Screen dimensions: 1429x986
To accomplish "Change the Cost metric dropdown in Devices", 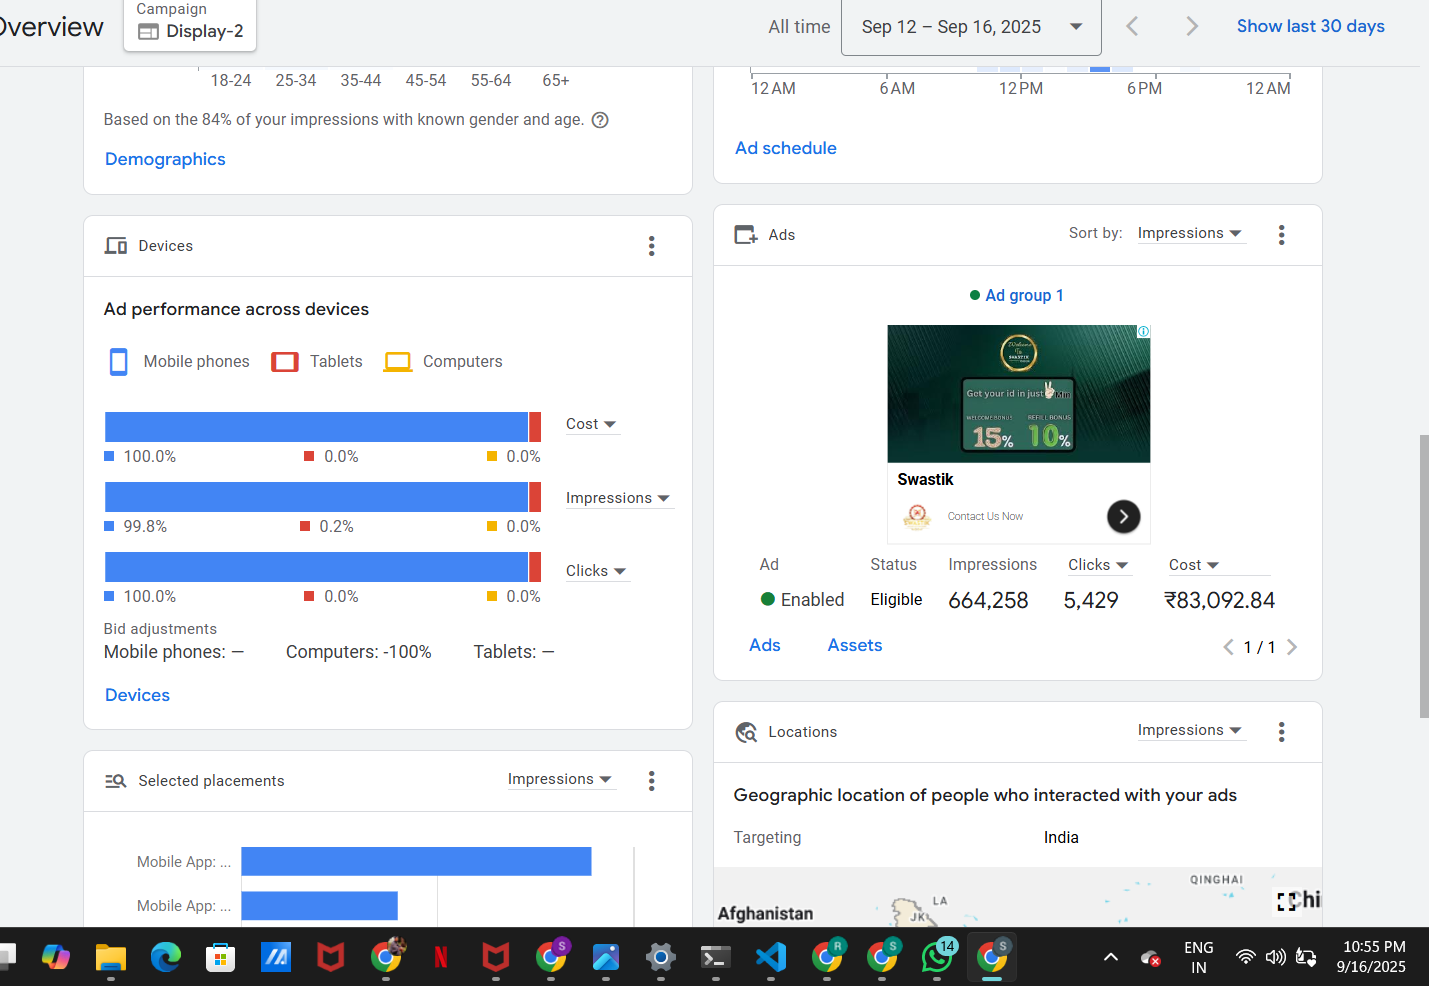I will 590,424.
